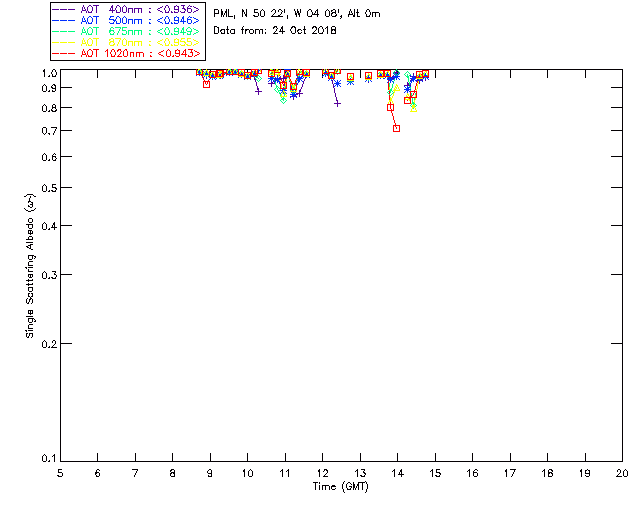This screenshot has height=512, width=640.
Task: Click the AOT 400nm legend entry
Action: [127, 9]
